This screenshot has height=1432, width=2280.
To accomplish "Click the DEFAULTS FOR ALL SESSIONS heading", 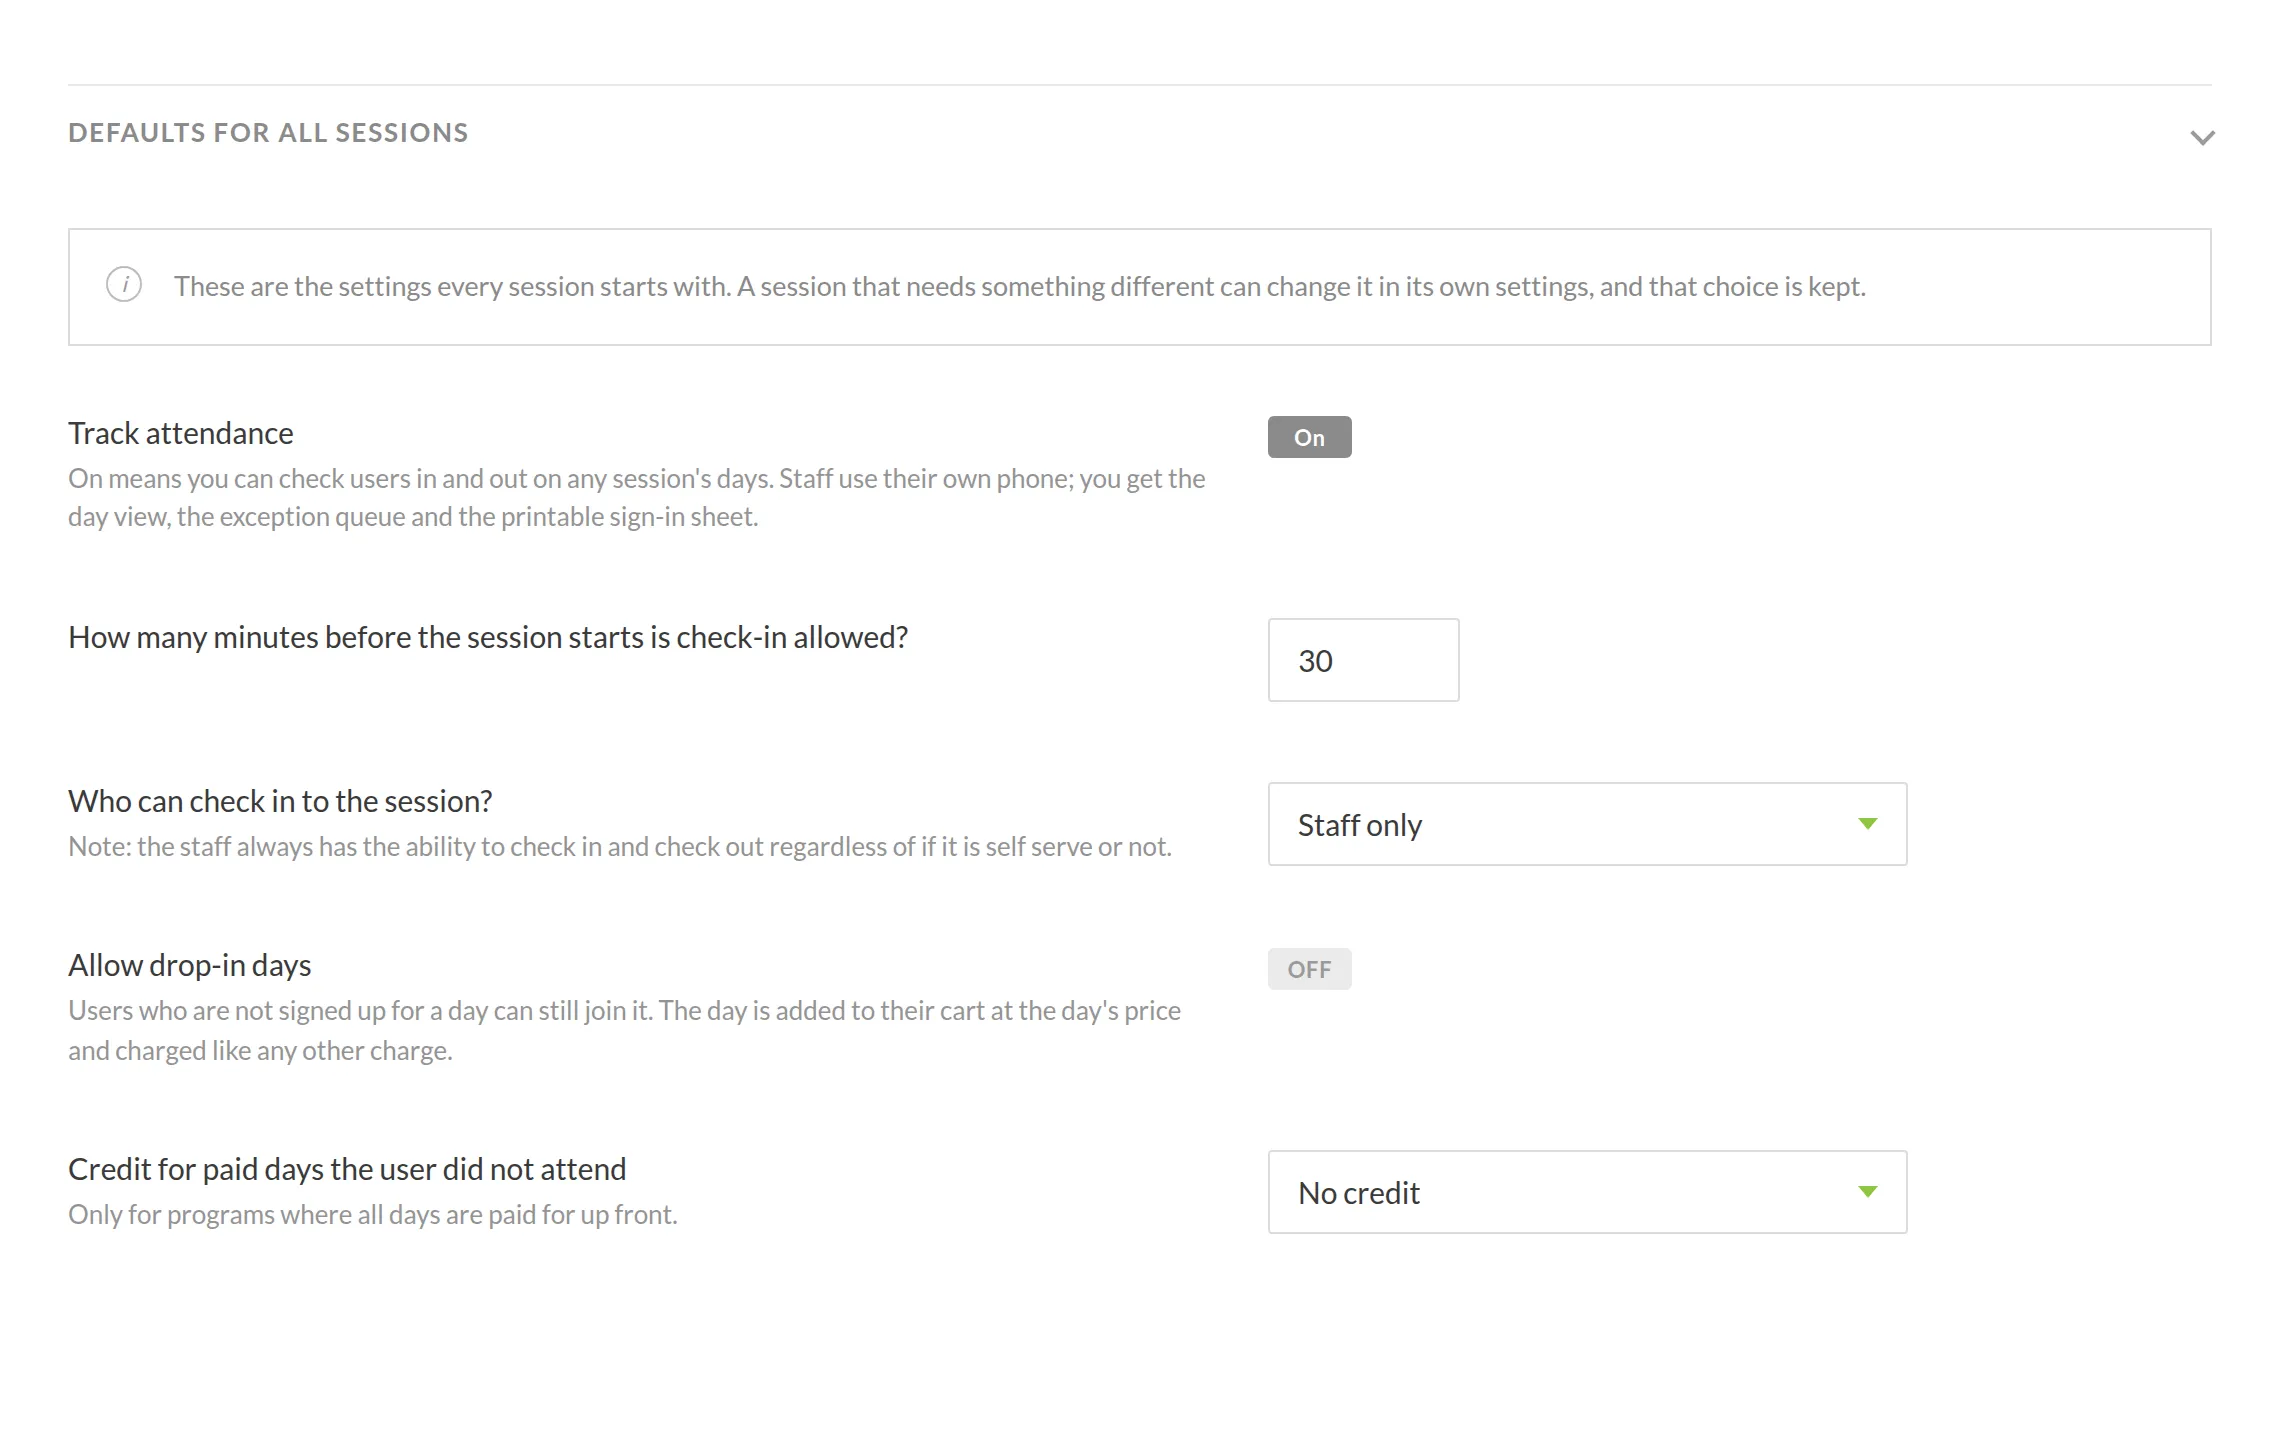I will [x=268, y=133].
